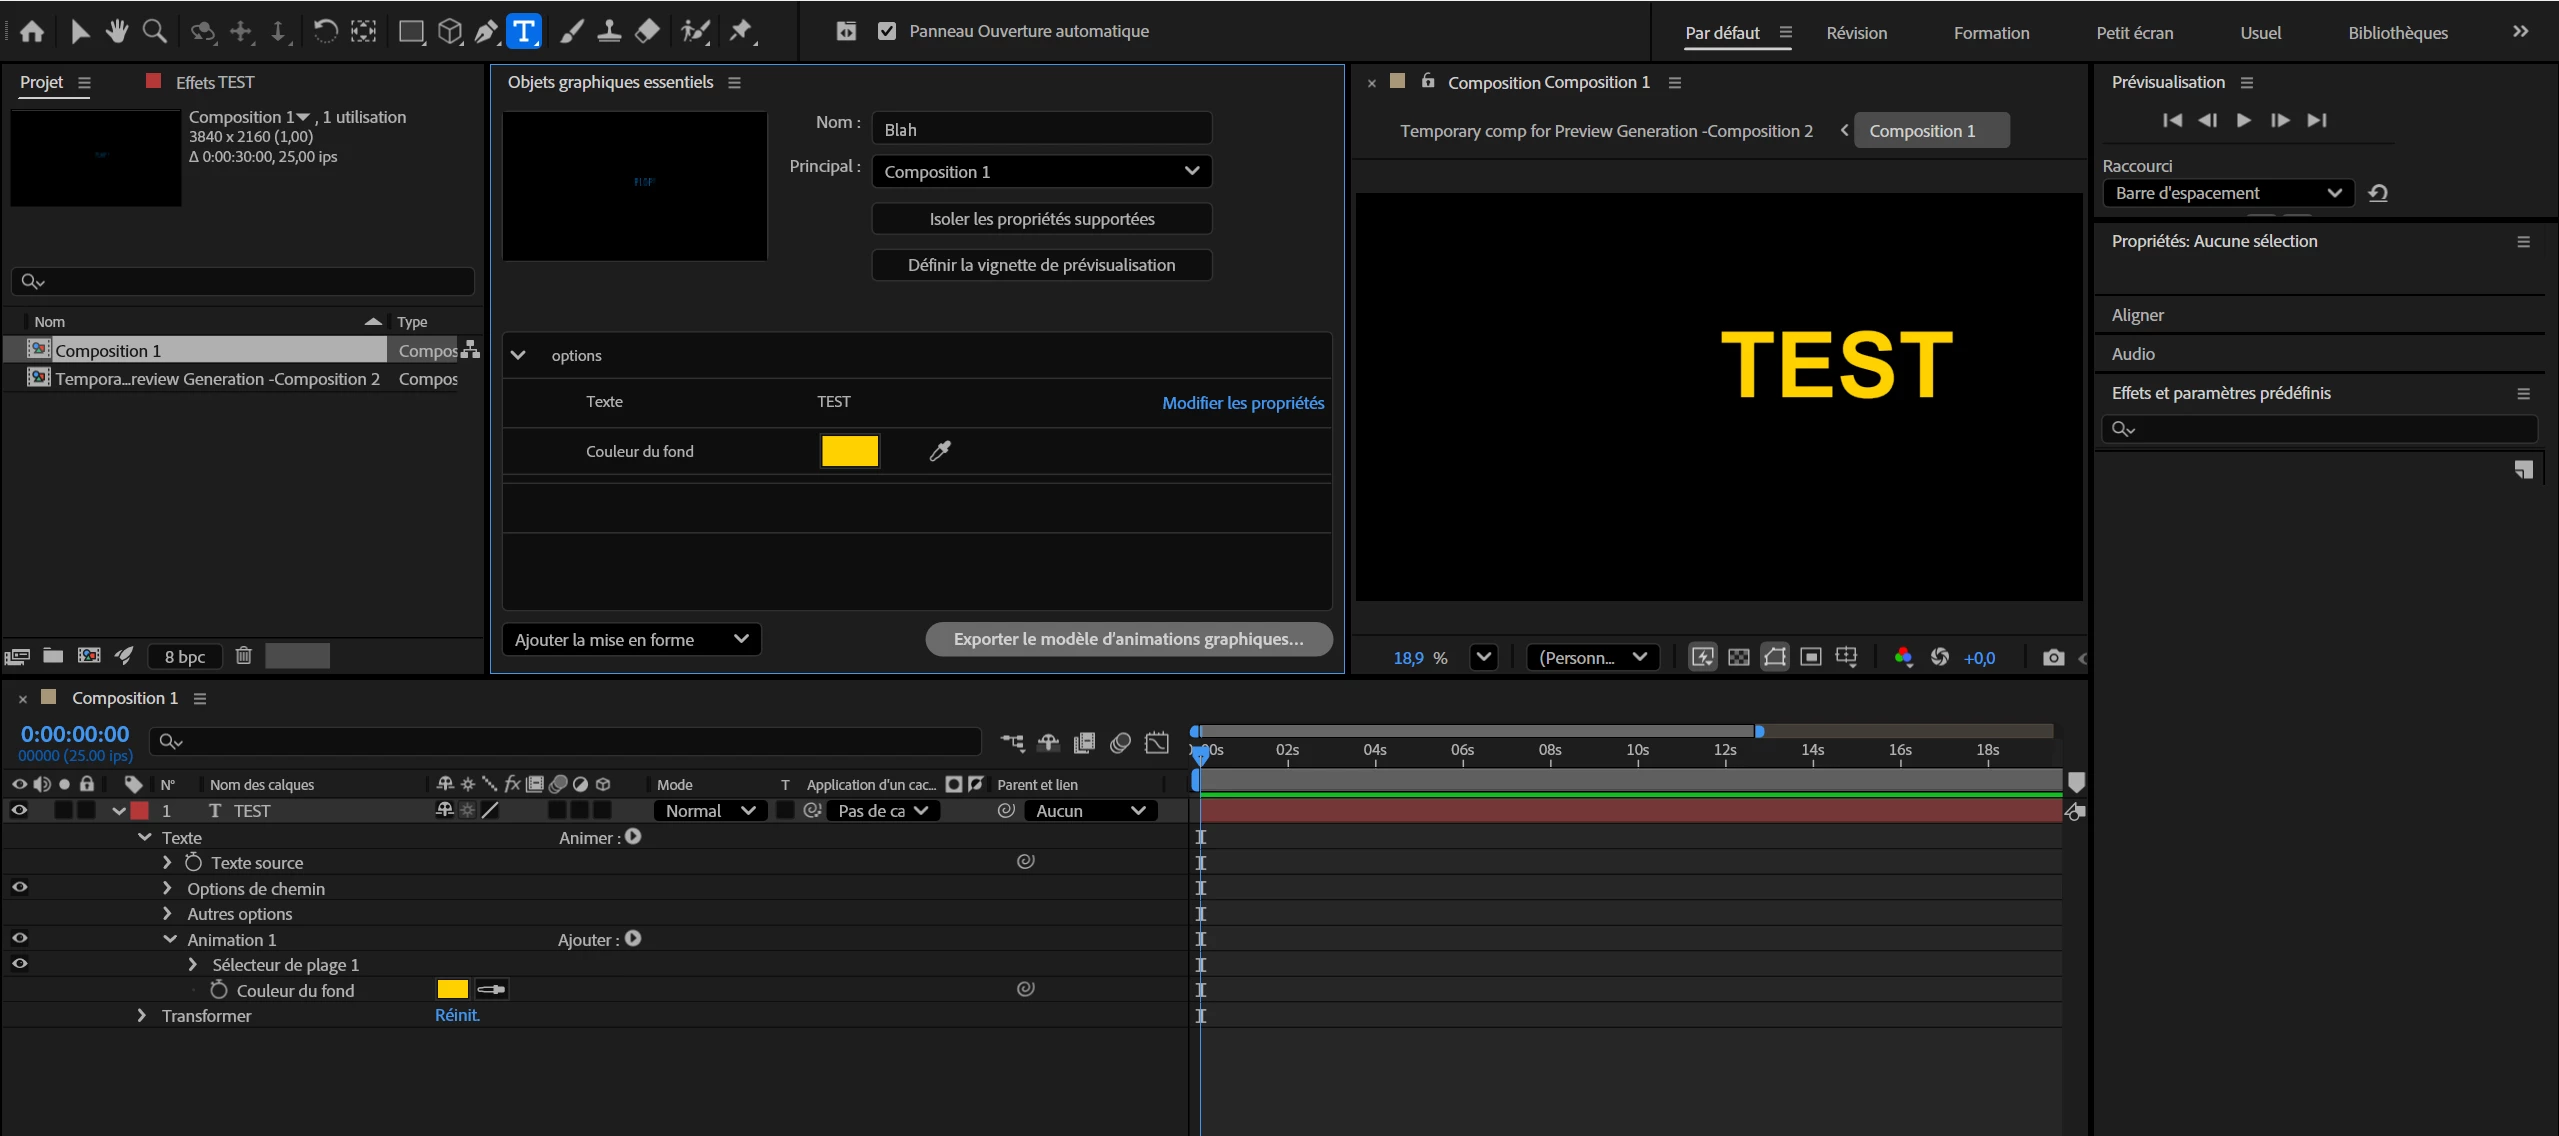Open the Effets TEST panel tab

tap(214, 82)
